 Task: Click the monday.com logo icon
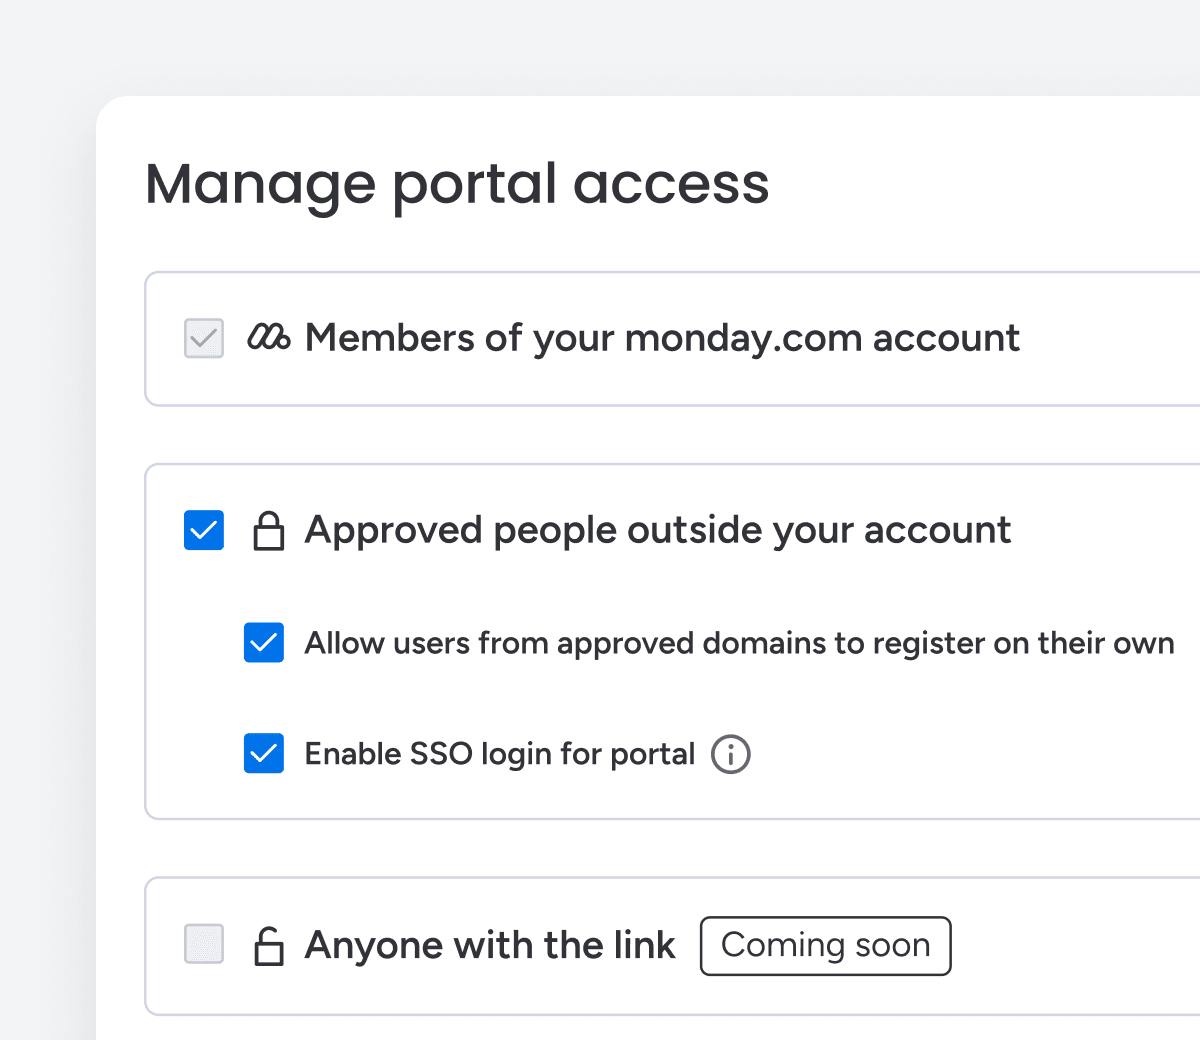coord(269,338)
